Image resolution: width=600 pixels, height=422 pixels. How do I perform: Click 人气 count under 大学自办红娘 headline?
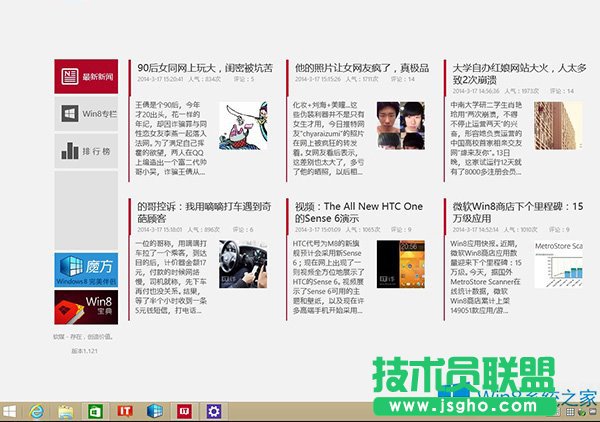(x=522, y=91)
